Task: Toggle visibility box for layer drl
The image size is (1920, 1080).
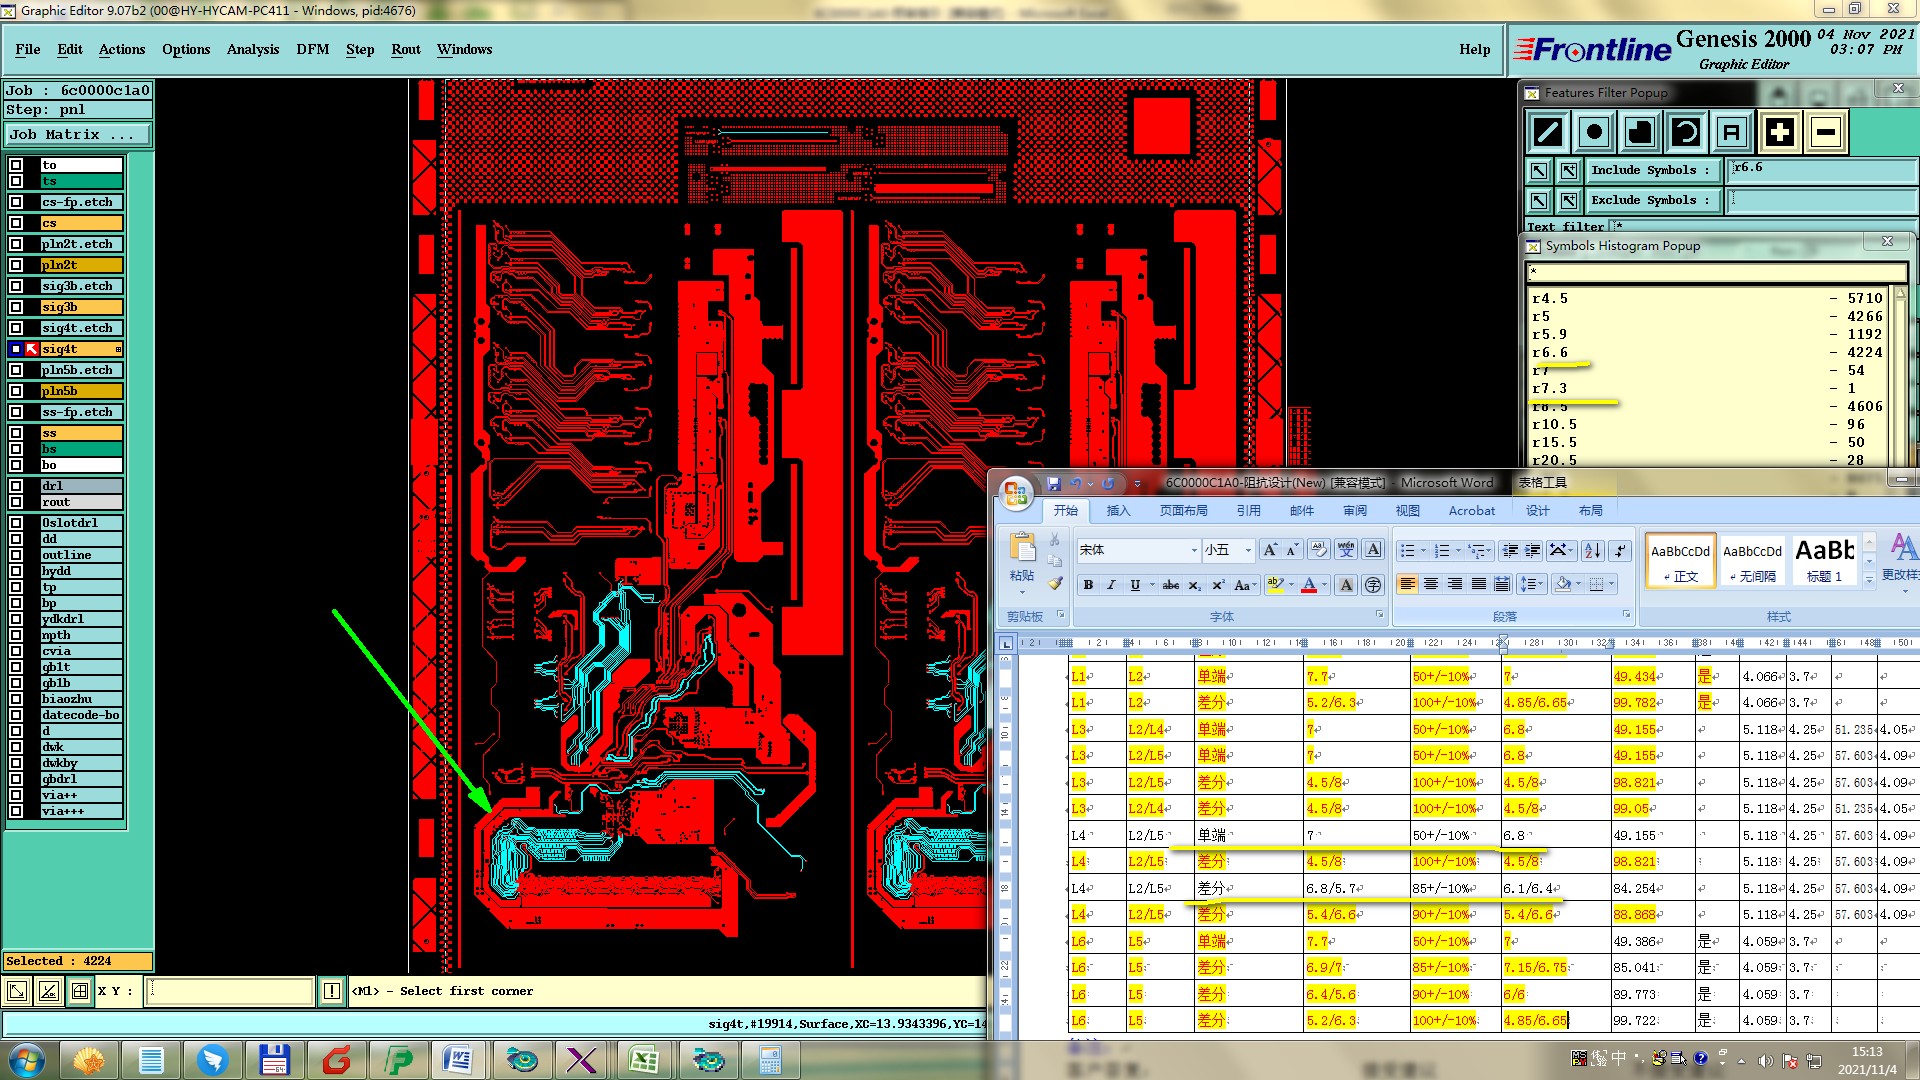Action: pos(16,486)
